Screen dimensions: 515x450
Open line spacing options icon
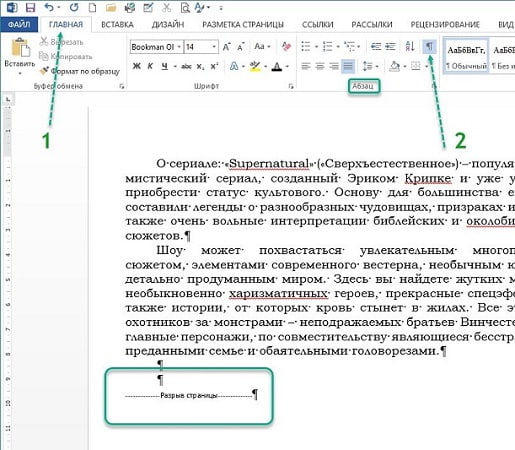[367, 66]
